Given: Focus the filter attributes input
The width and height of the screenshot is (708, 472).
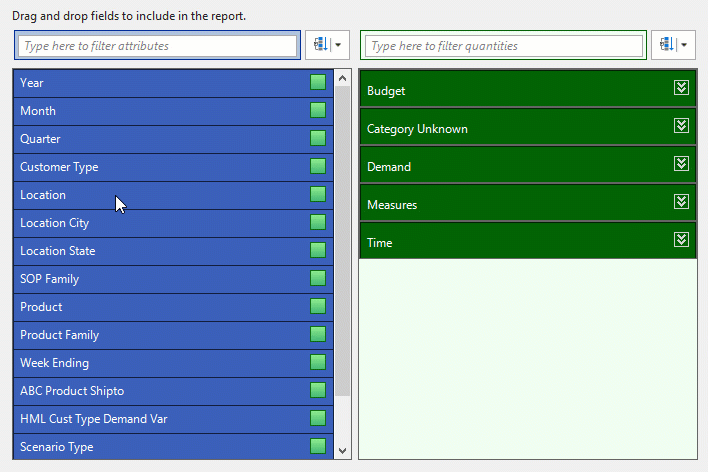Looking at the screenshot, I should click(157, 46).
